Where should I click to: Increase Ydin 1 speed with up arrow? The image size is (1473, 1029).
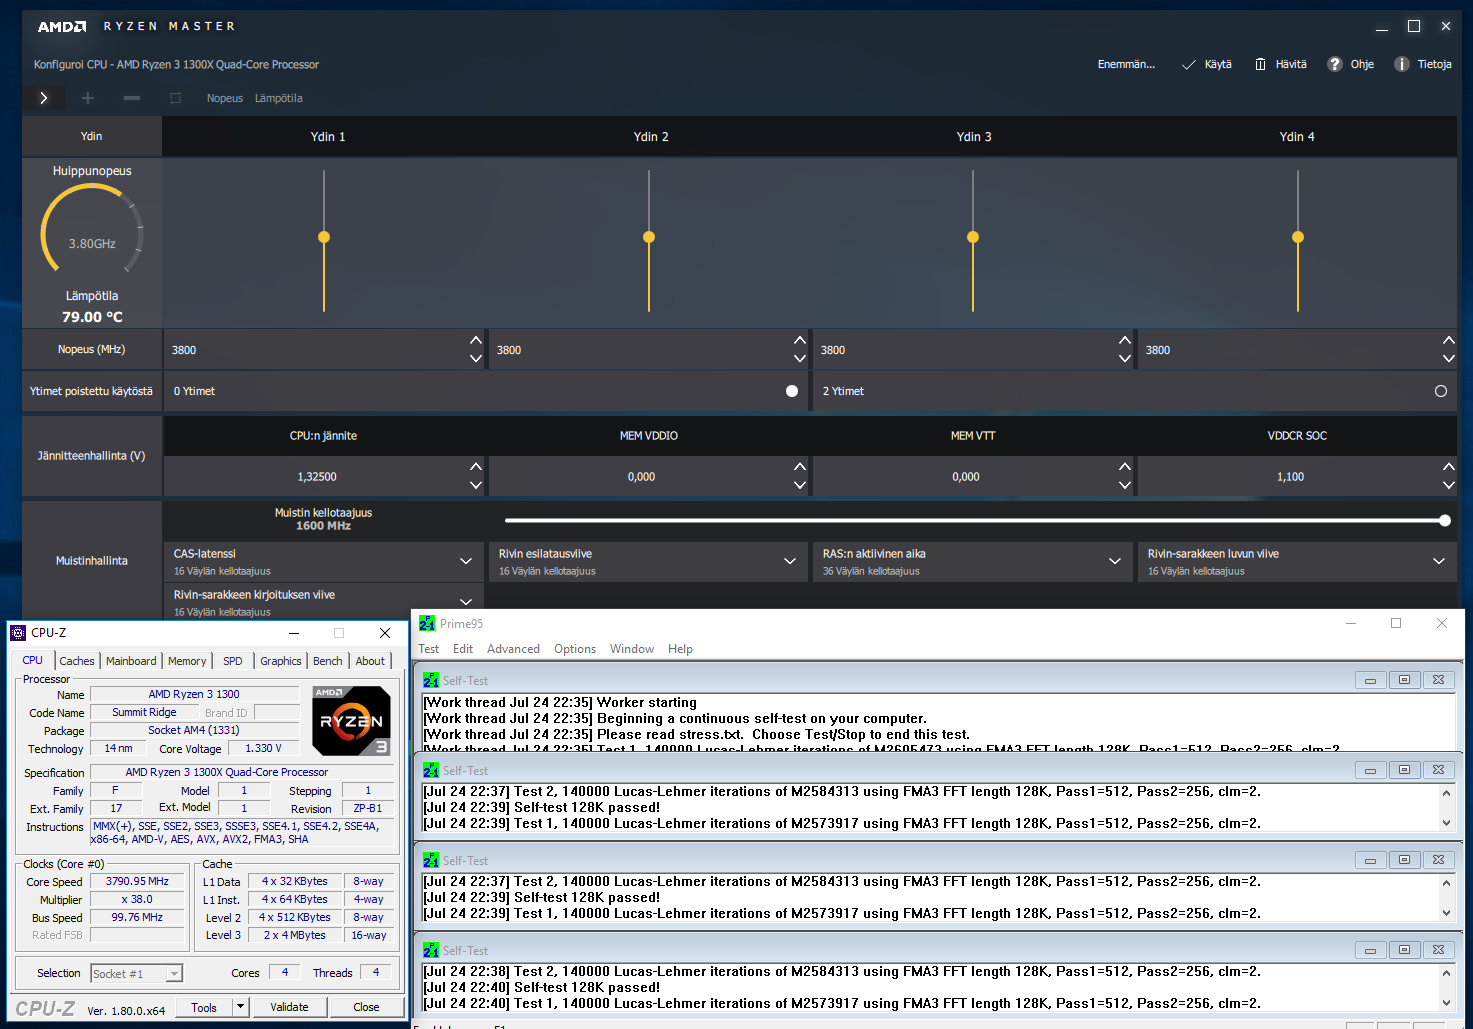click(476, 340)
